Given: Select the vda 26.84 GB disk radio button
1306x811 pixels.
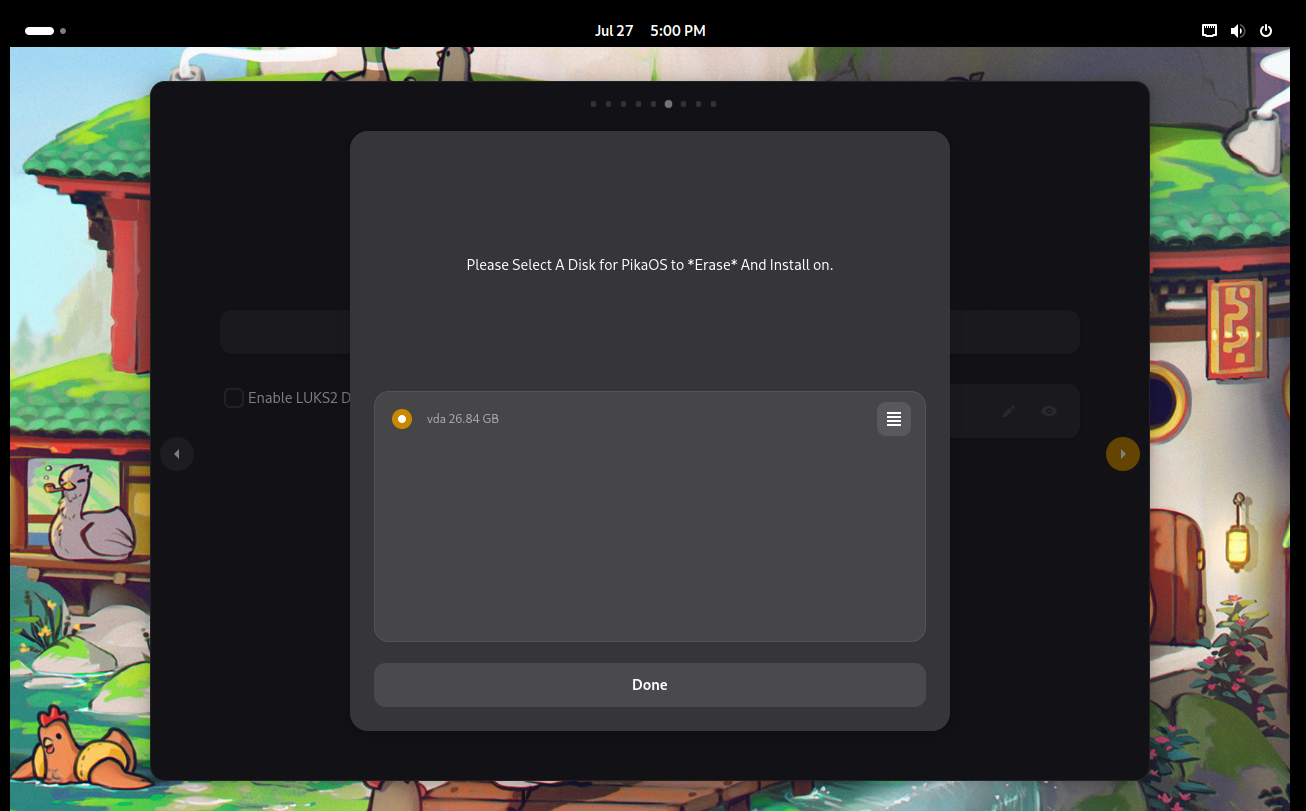Looking at the screenshot, I should 402,419.
